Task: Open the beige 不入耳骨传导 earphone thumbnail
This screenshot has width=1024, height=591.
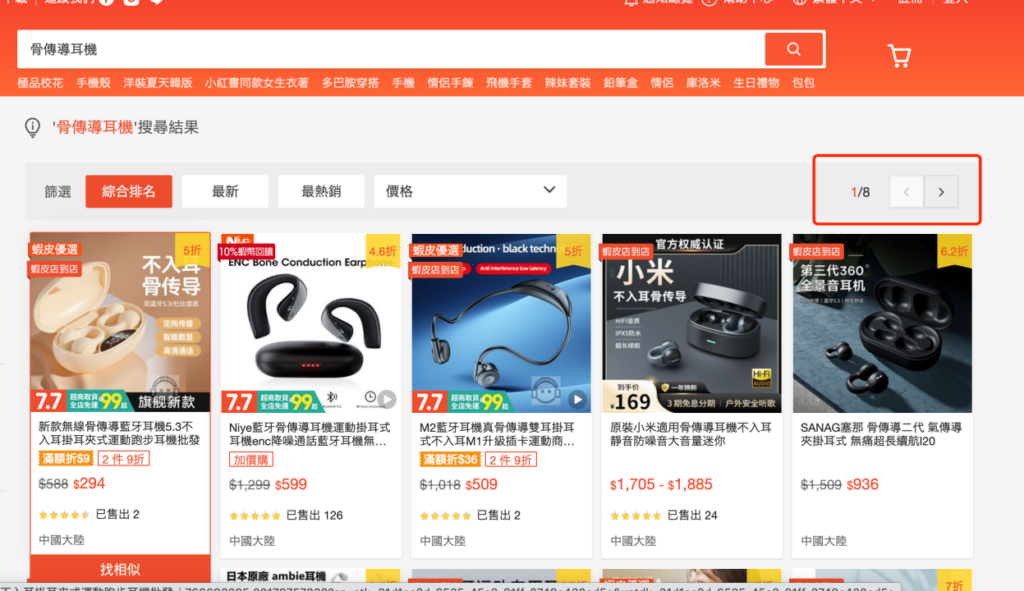Action: (120, 323)
